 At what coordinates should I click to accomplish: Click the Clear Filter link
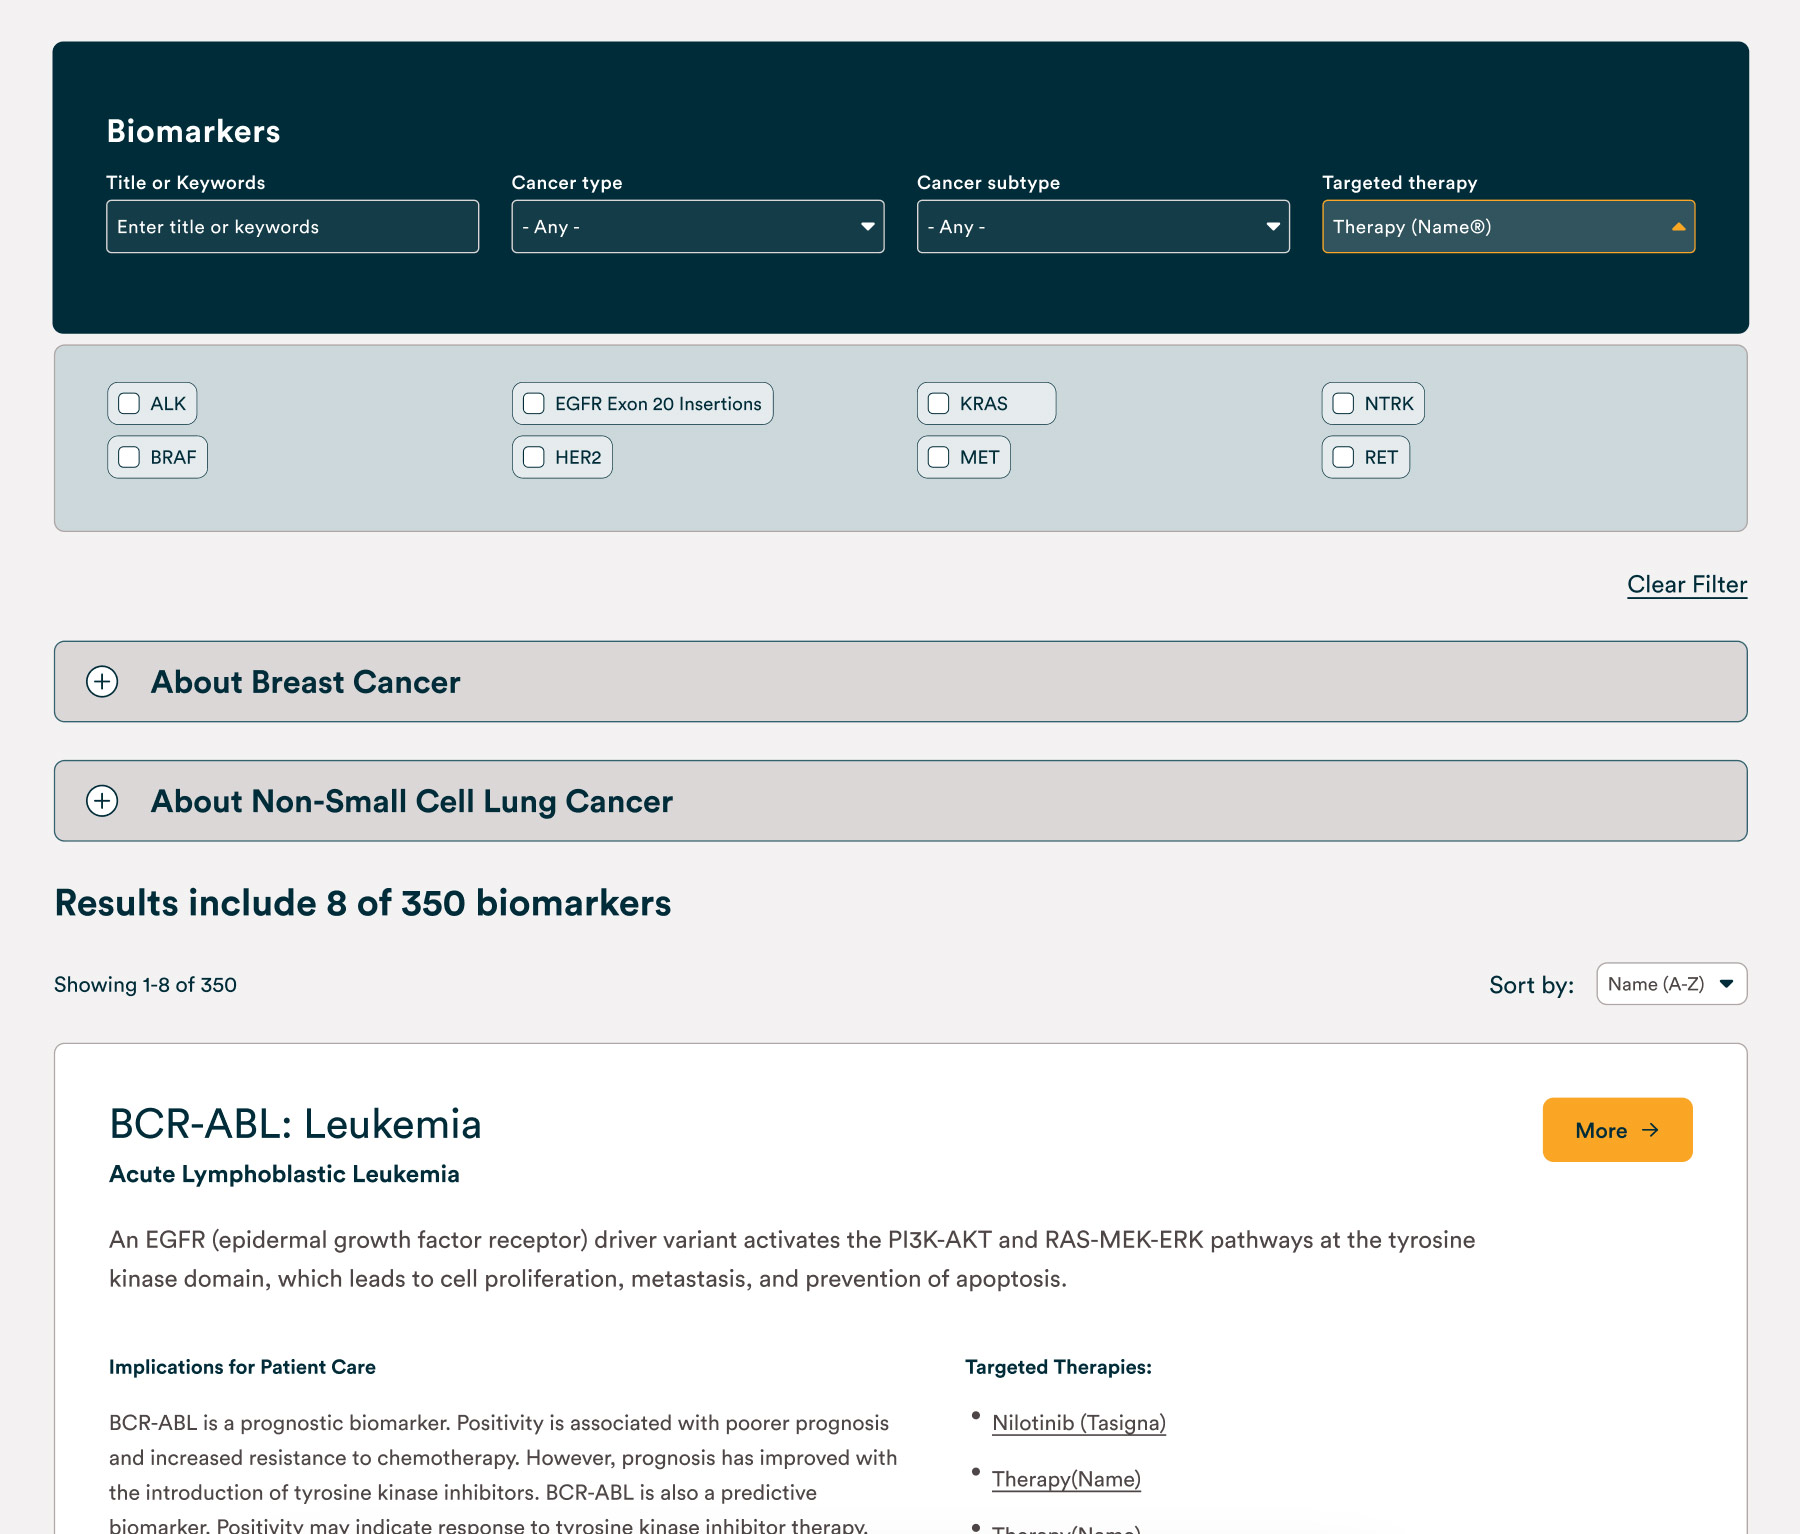(1686, 585)
